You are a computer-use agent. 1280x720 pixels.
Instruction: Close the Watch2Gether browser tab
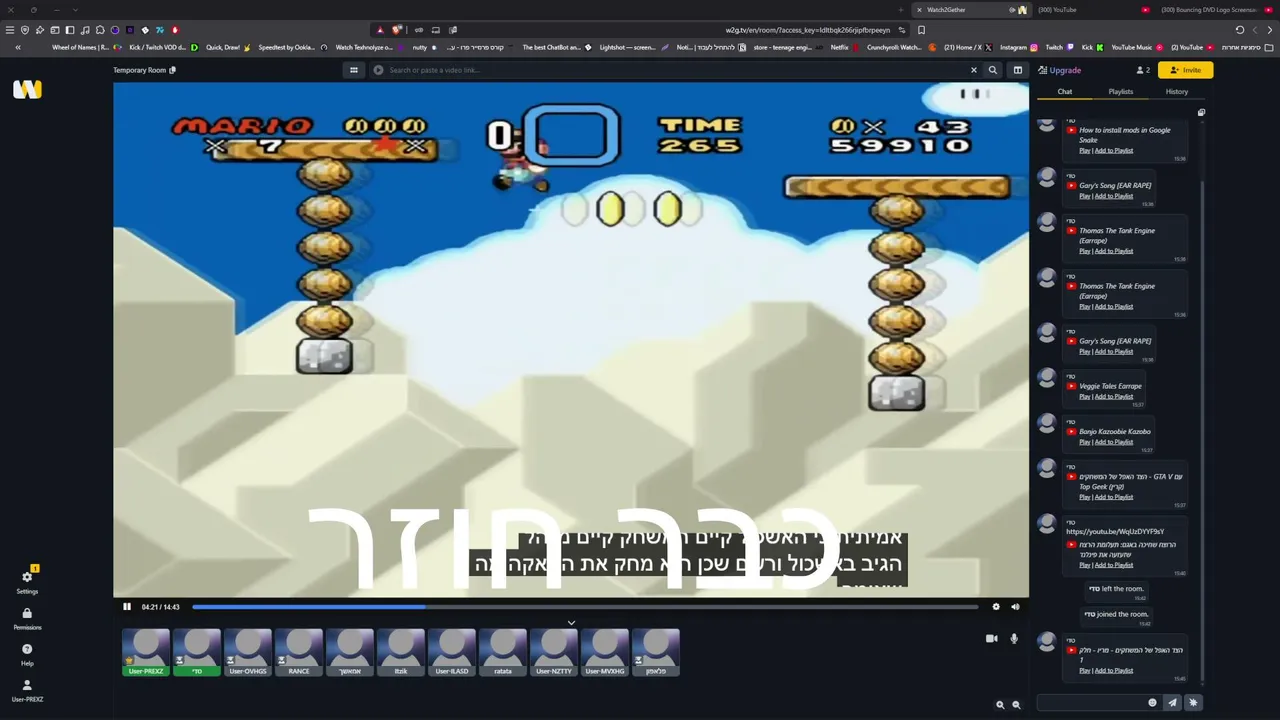click(x=919, y=10)
